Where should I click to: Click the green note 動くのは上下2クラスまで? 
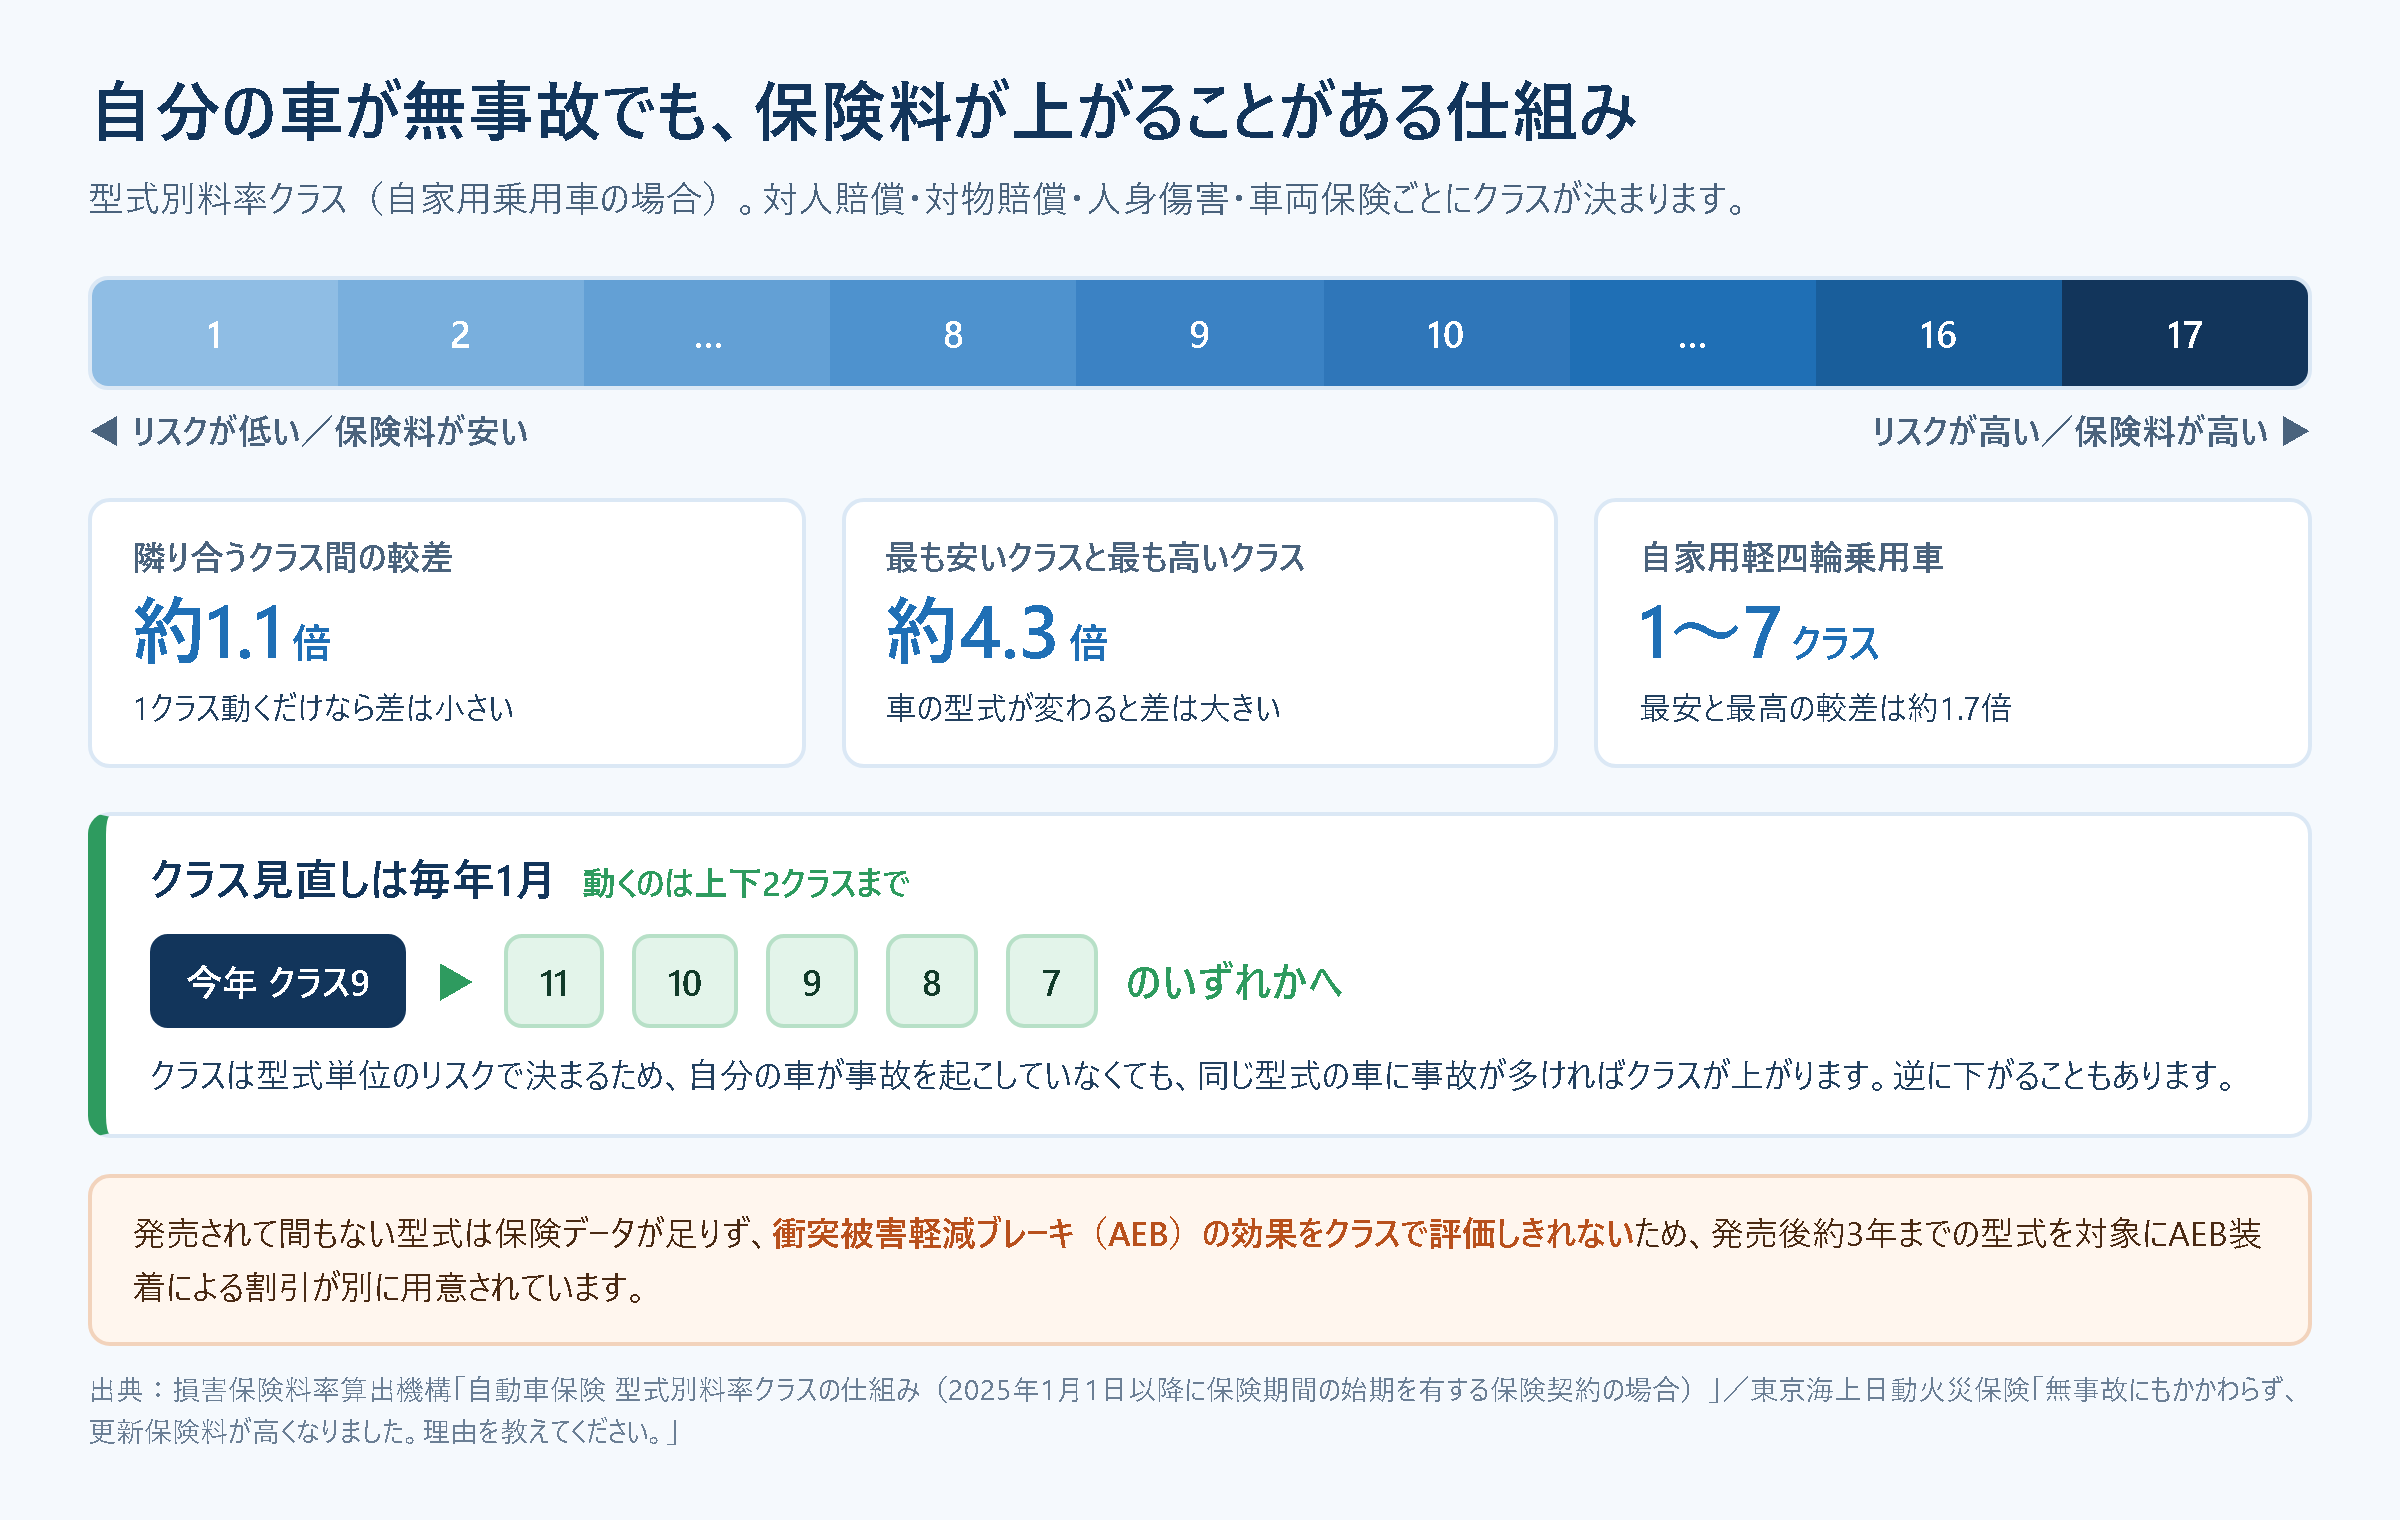tap(745, 883)
